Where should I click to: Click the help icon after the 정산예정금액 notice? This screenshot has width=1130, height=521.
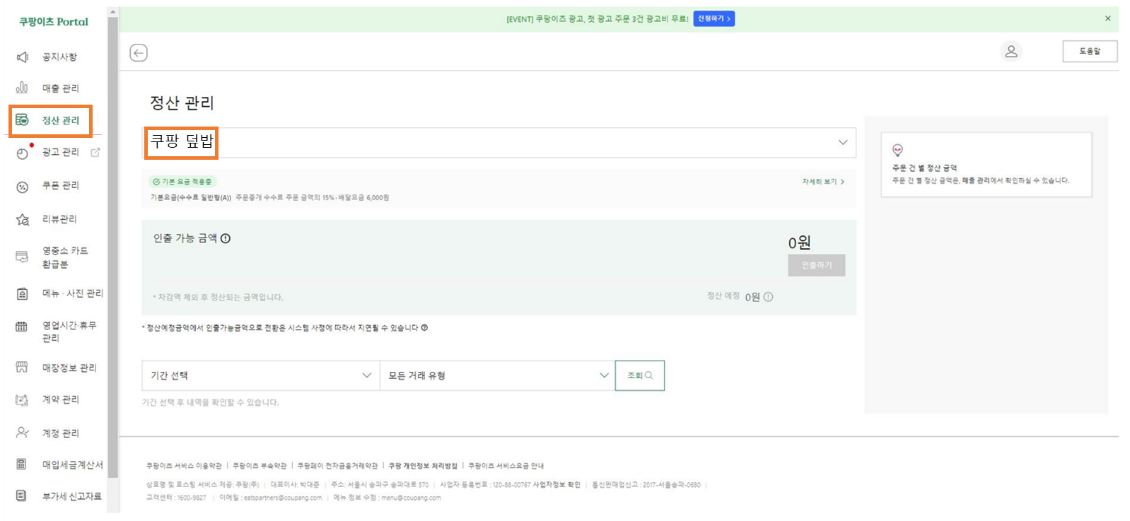(424, 327)
